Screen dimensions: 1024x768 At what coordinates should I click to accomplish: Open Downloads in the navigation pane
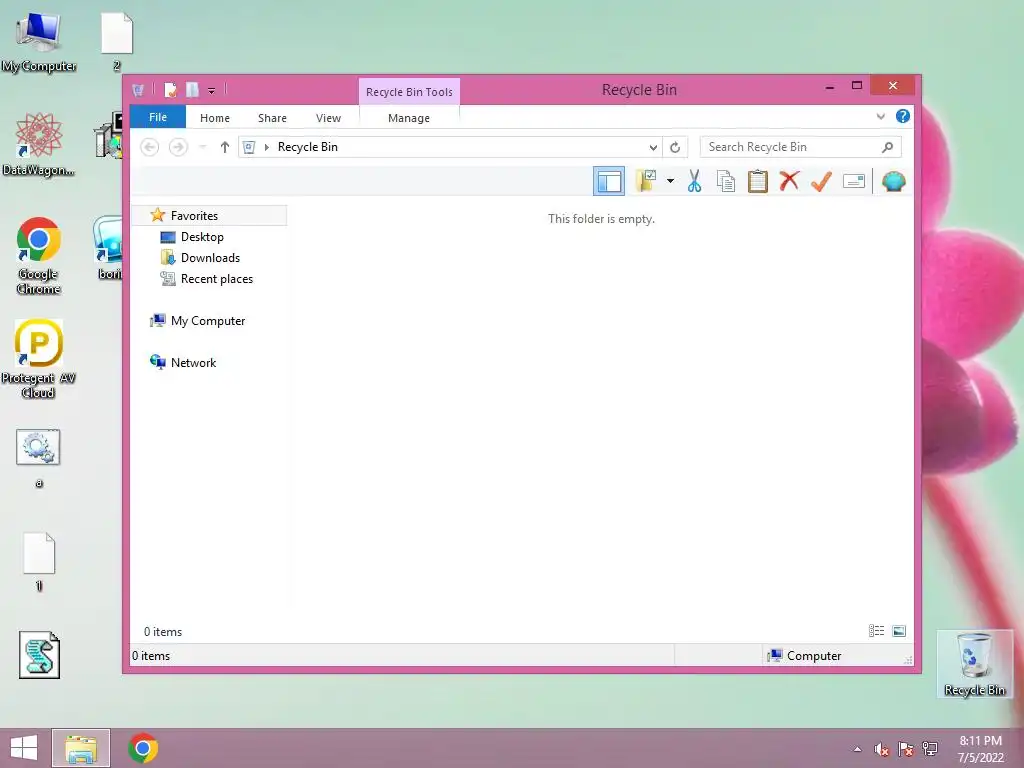pos(210,257)
